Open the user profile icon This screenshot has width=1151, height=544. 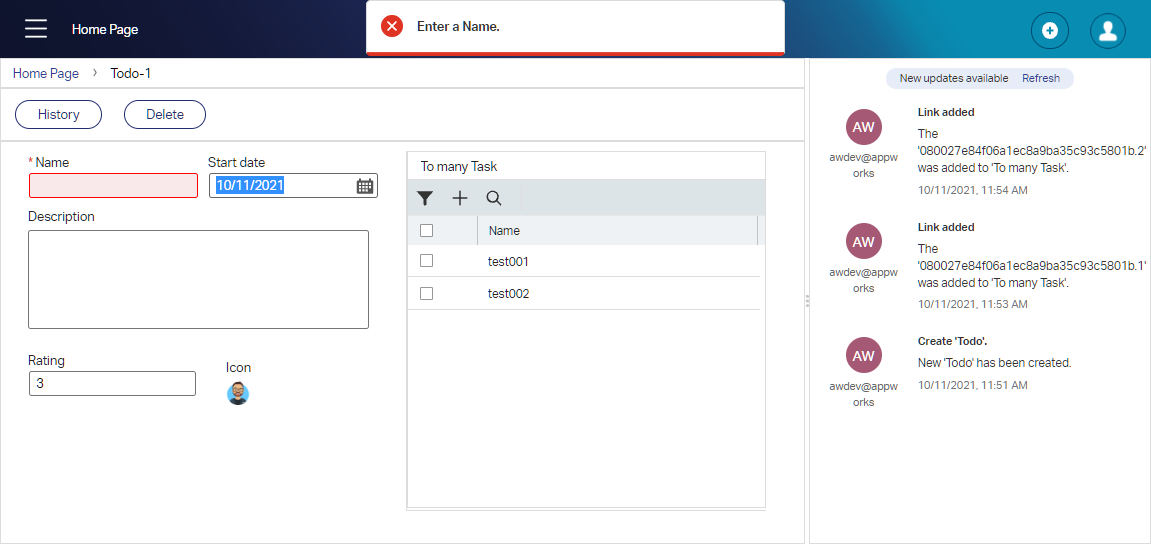coord(1107,31)
